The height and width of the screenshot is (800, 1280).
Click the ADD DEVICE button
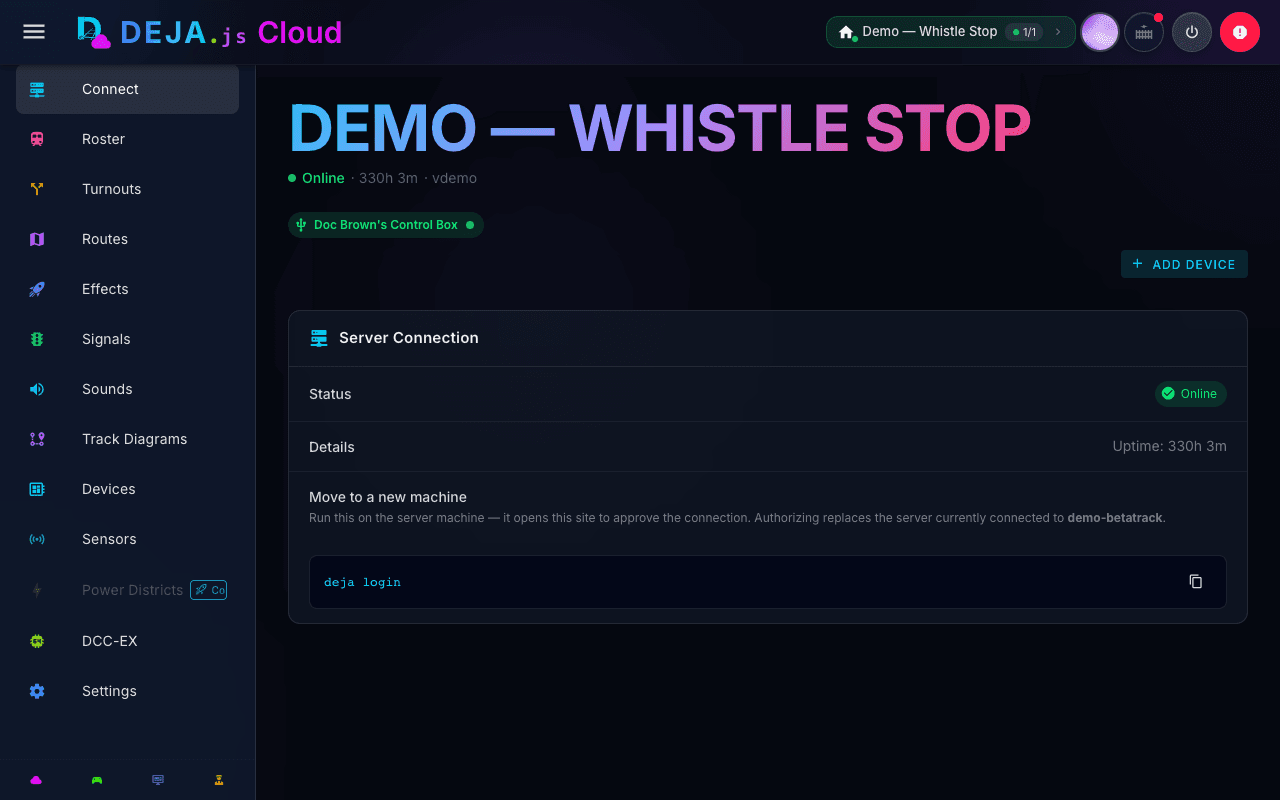coord(1184,264)
